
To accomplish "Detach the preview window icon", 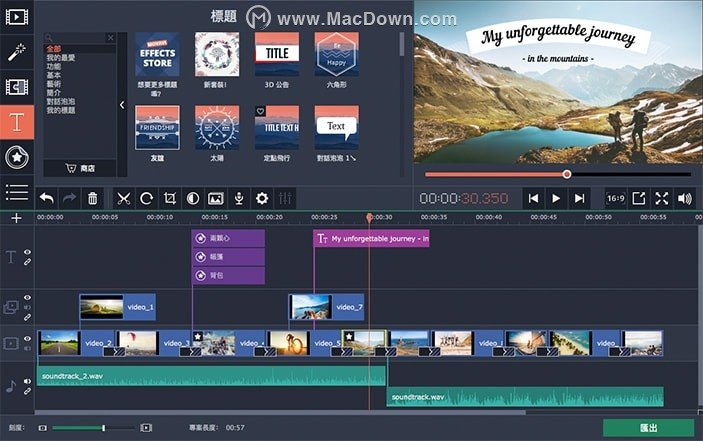I will 638,198.
